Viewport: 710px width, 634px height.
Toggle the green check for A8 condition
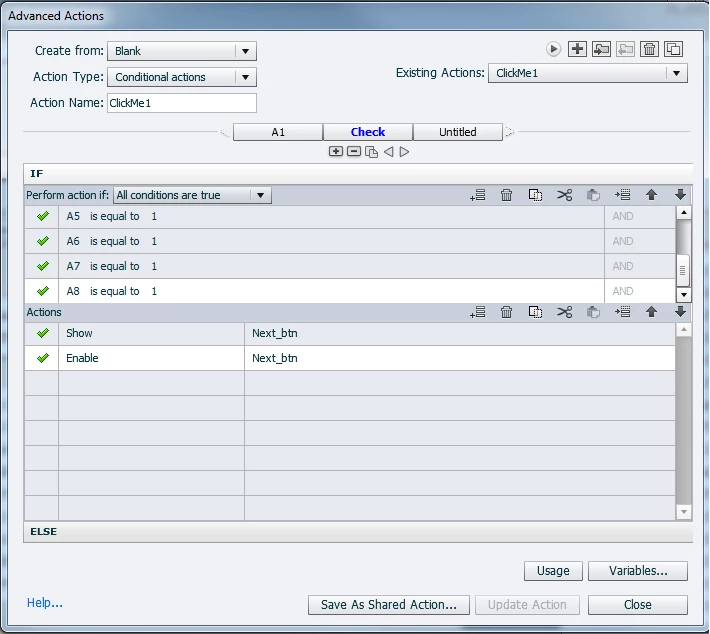[43, 291]
